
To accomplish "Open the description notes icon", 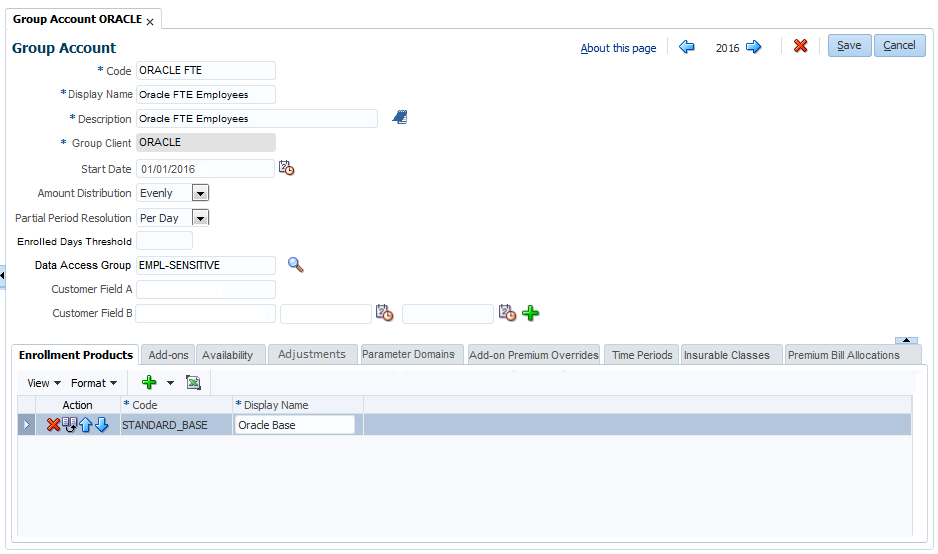I will (400, 117).
